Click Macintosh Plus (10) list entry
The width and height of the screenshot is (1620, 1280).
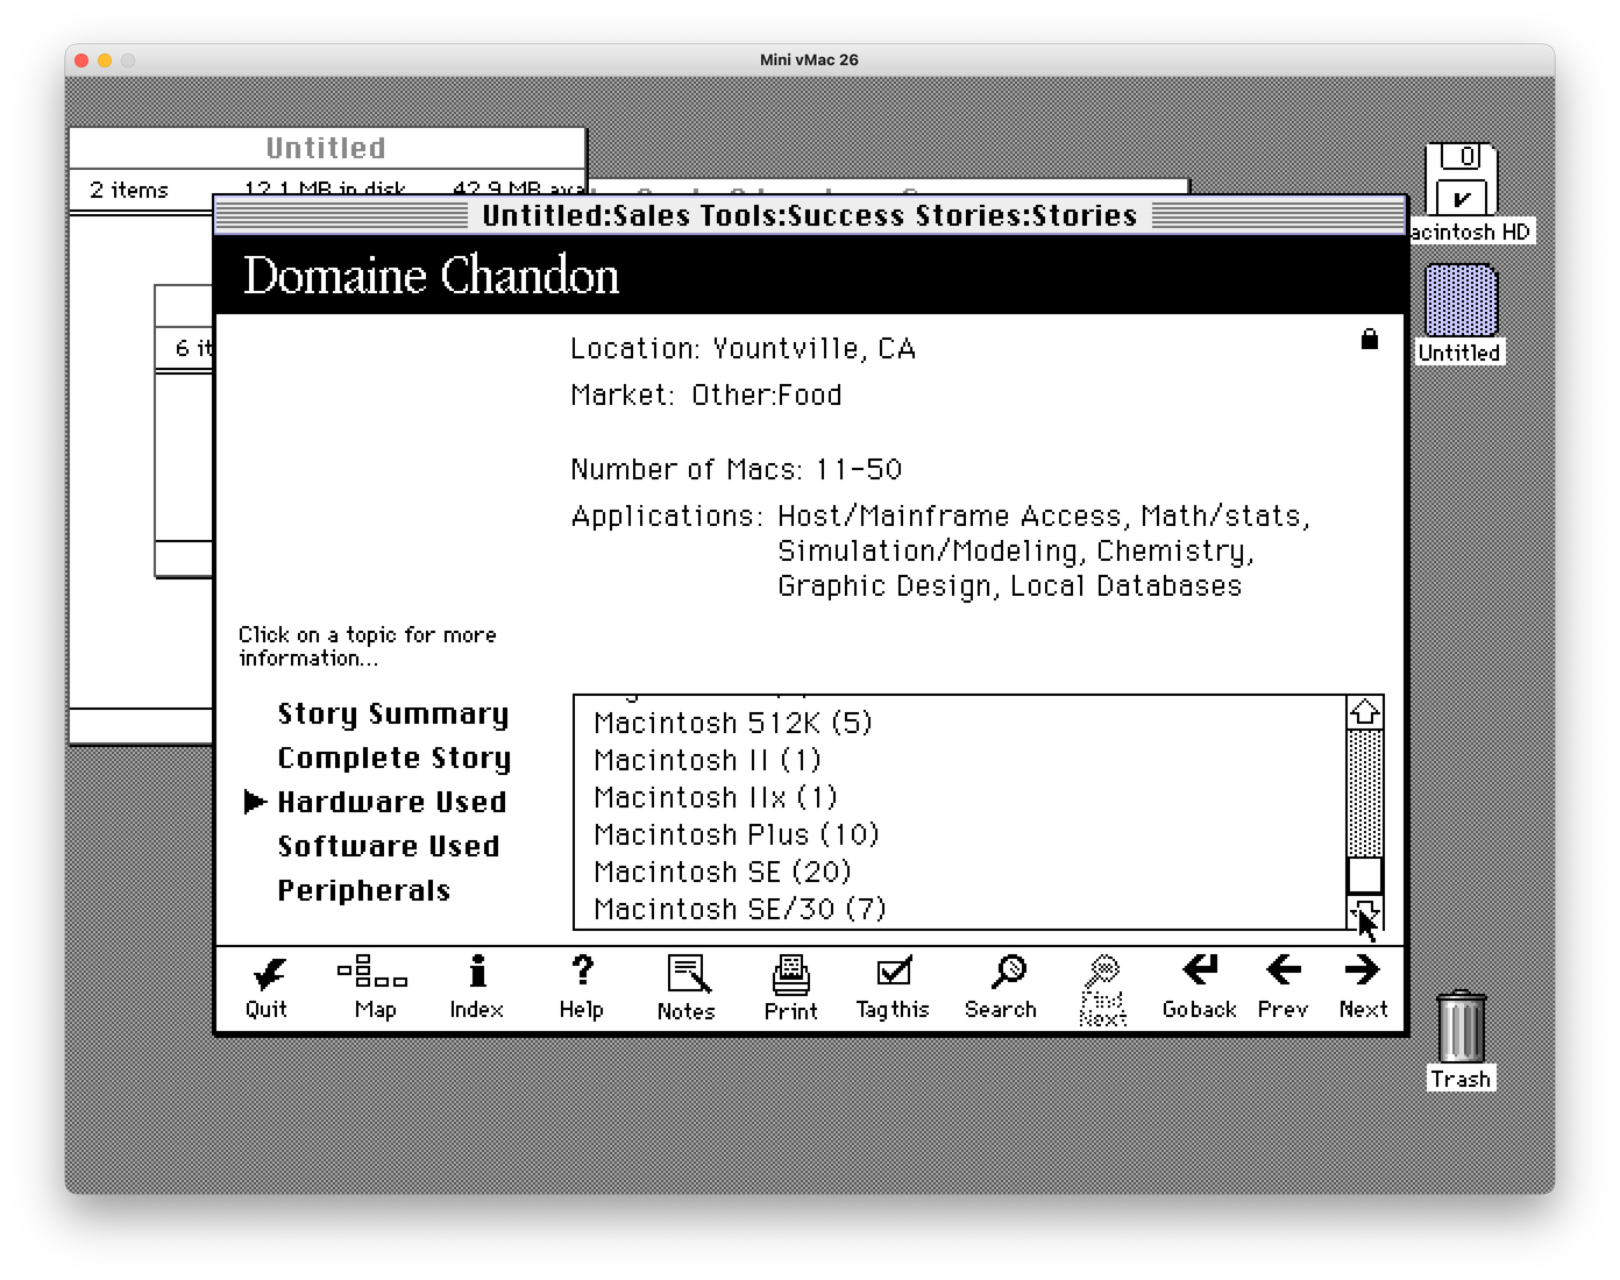tap(736, 834)
